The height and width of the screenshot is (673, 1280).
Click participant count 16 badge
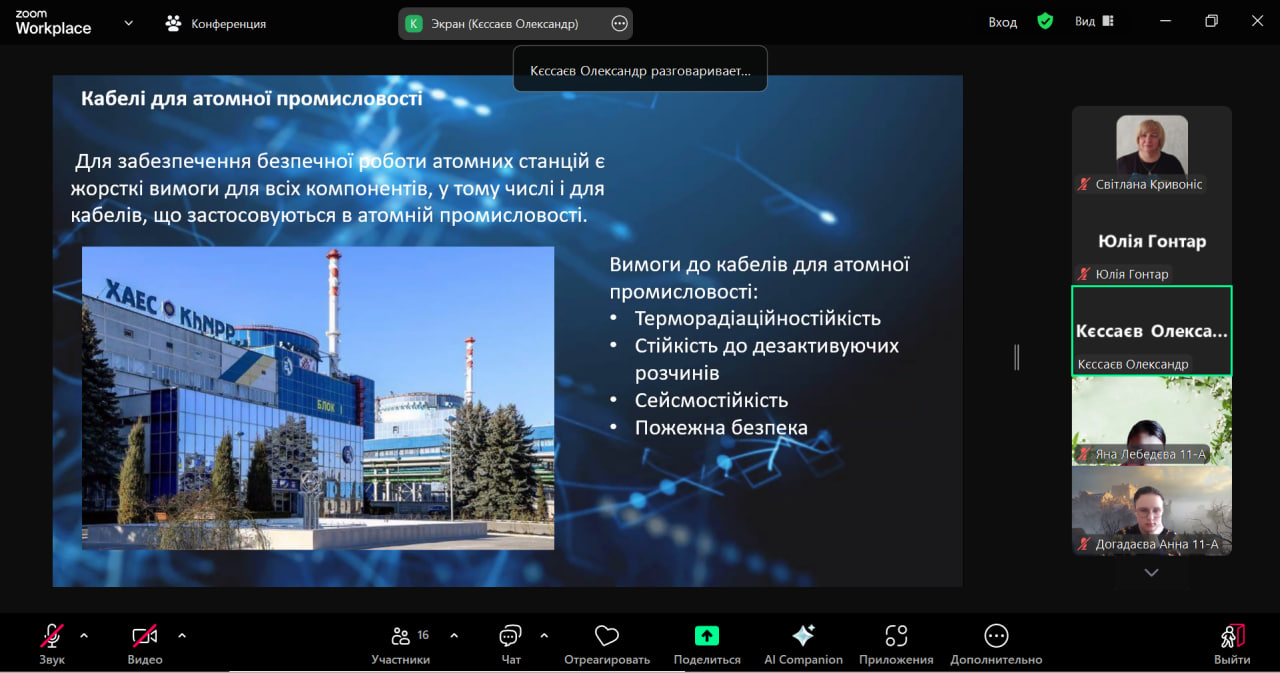point(423,635)
